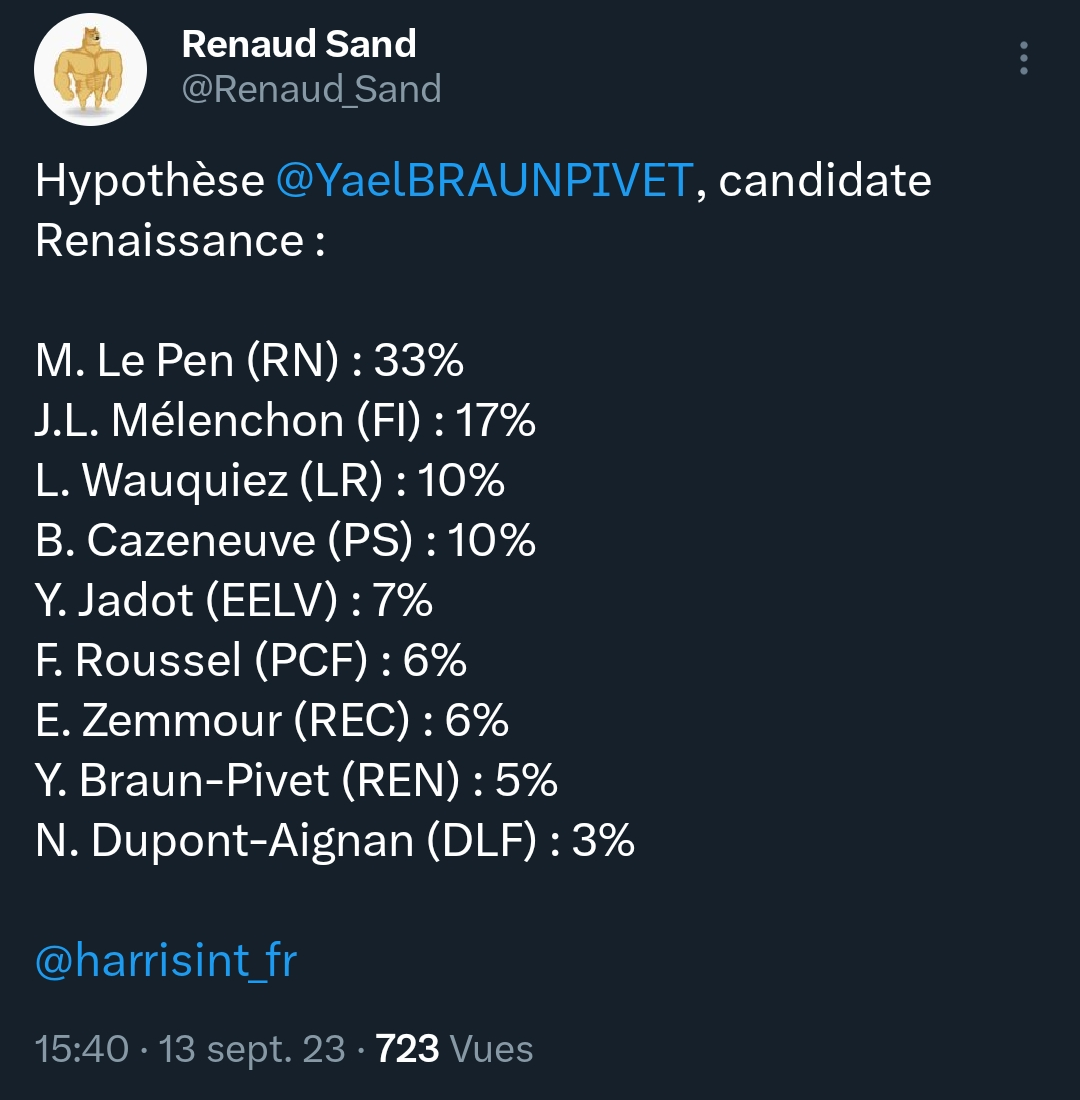Open Renaud Sand's muscular doge avatar
1080x1100 pixels.
(x=91, y=69)
